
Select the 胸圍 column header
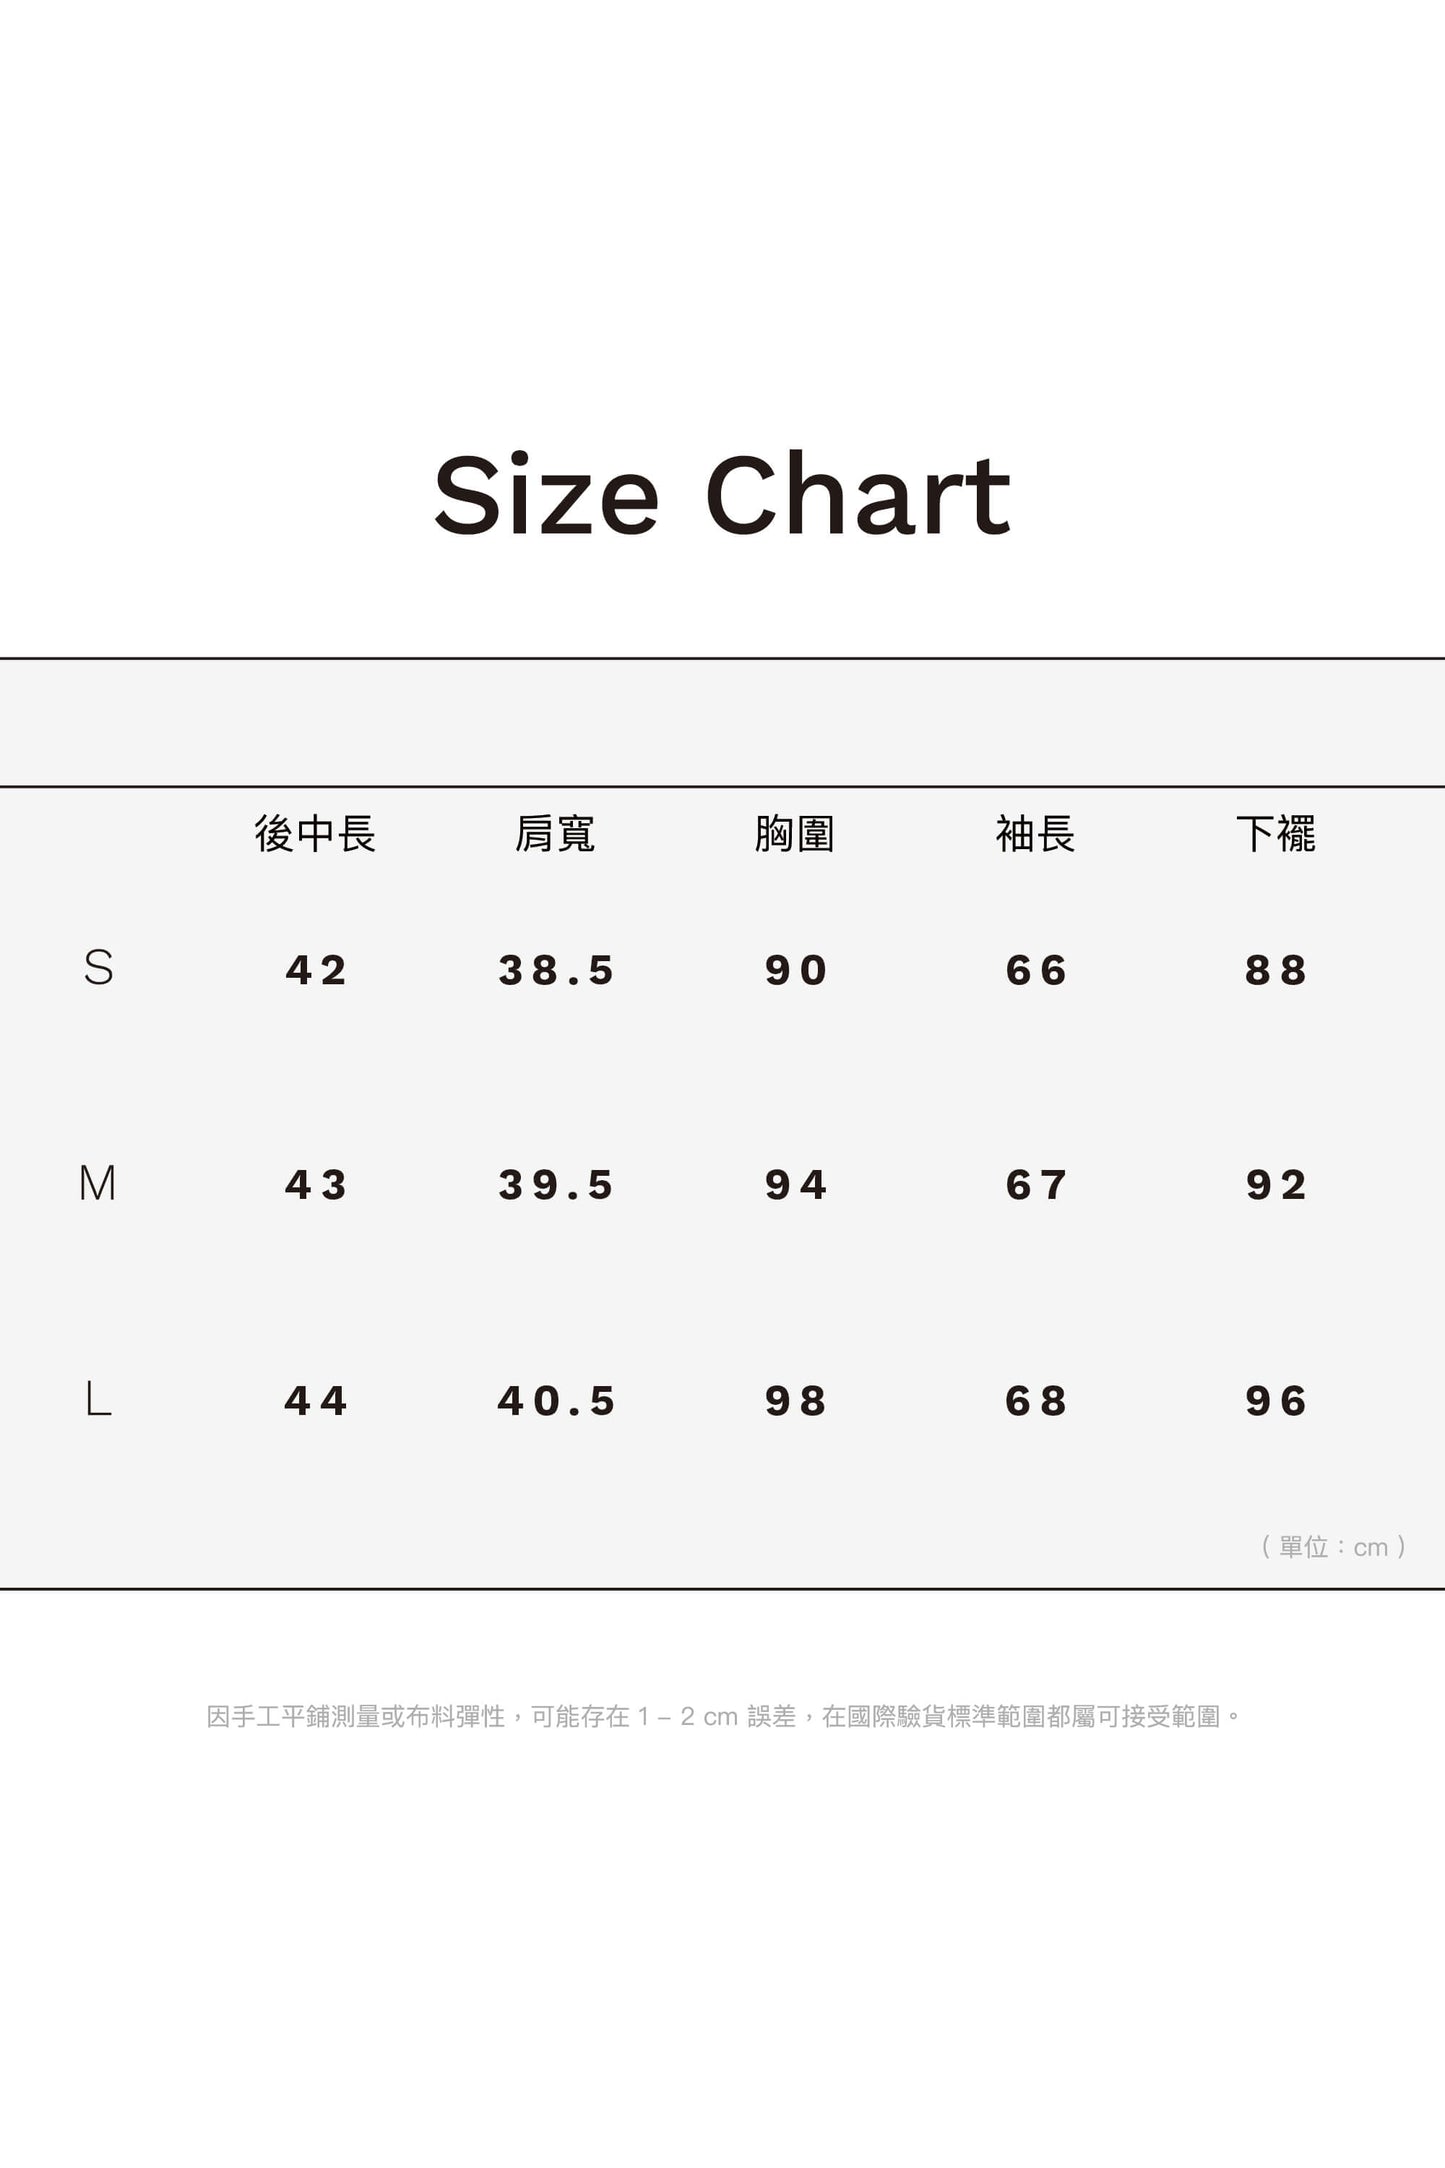pyautogui.click(x=795, y=834)
